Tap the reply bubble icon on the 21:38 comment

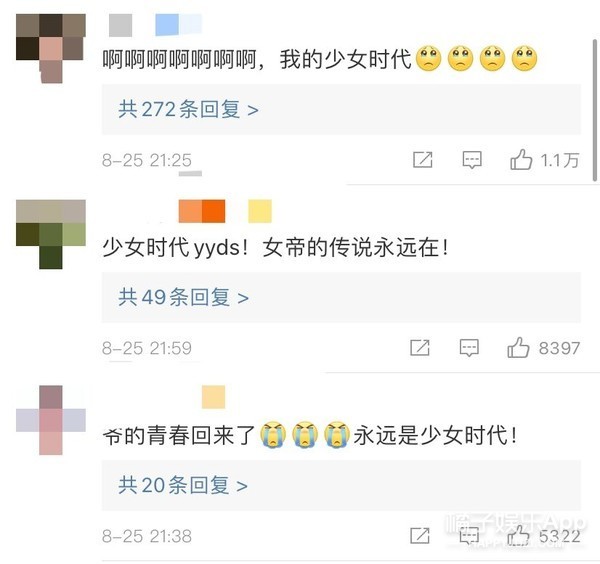coord(469,535)
